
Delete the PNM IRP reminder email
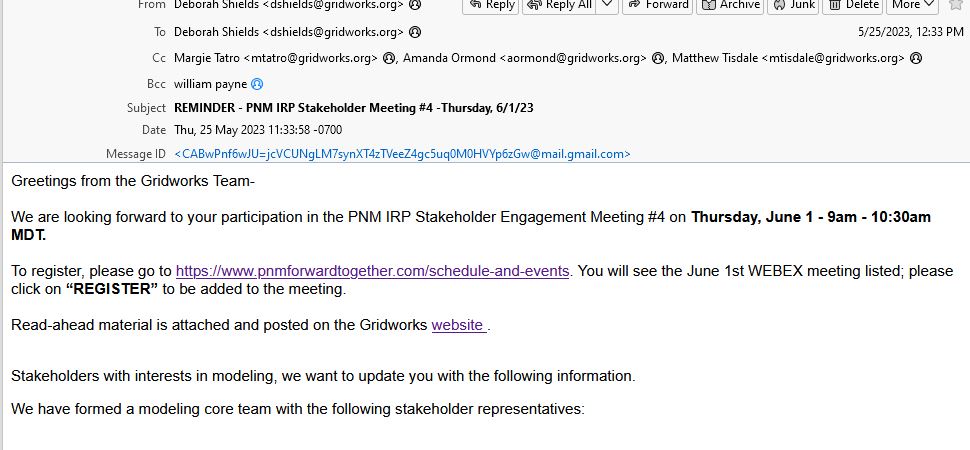[853, 5]
